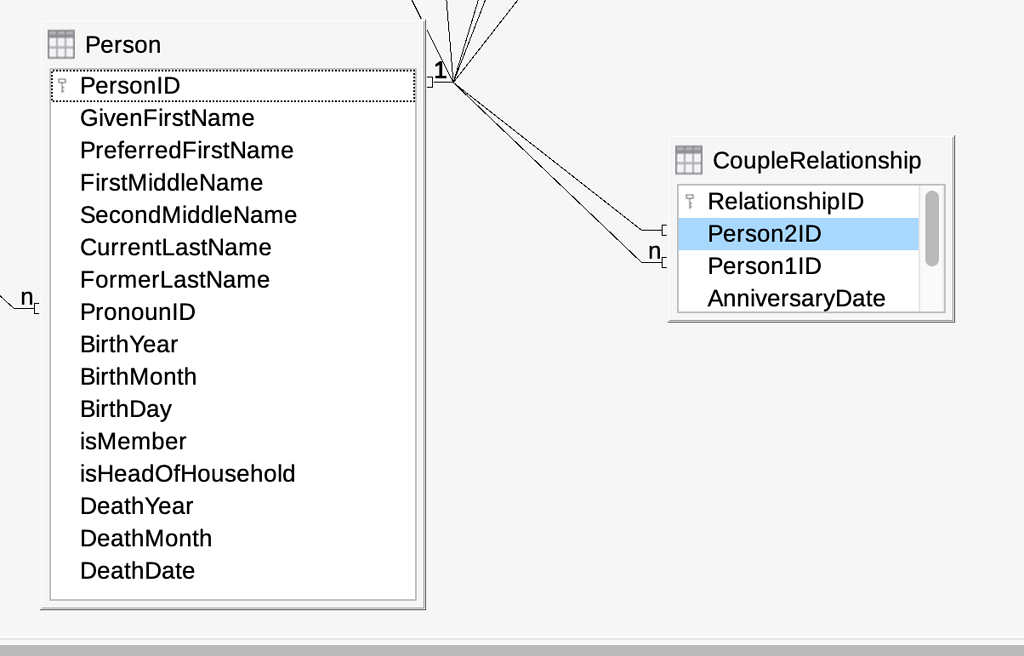Click the CoupleRelationship table title
This screenshot has width=1024, height=656.
point(816,160)
